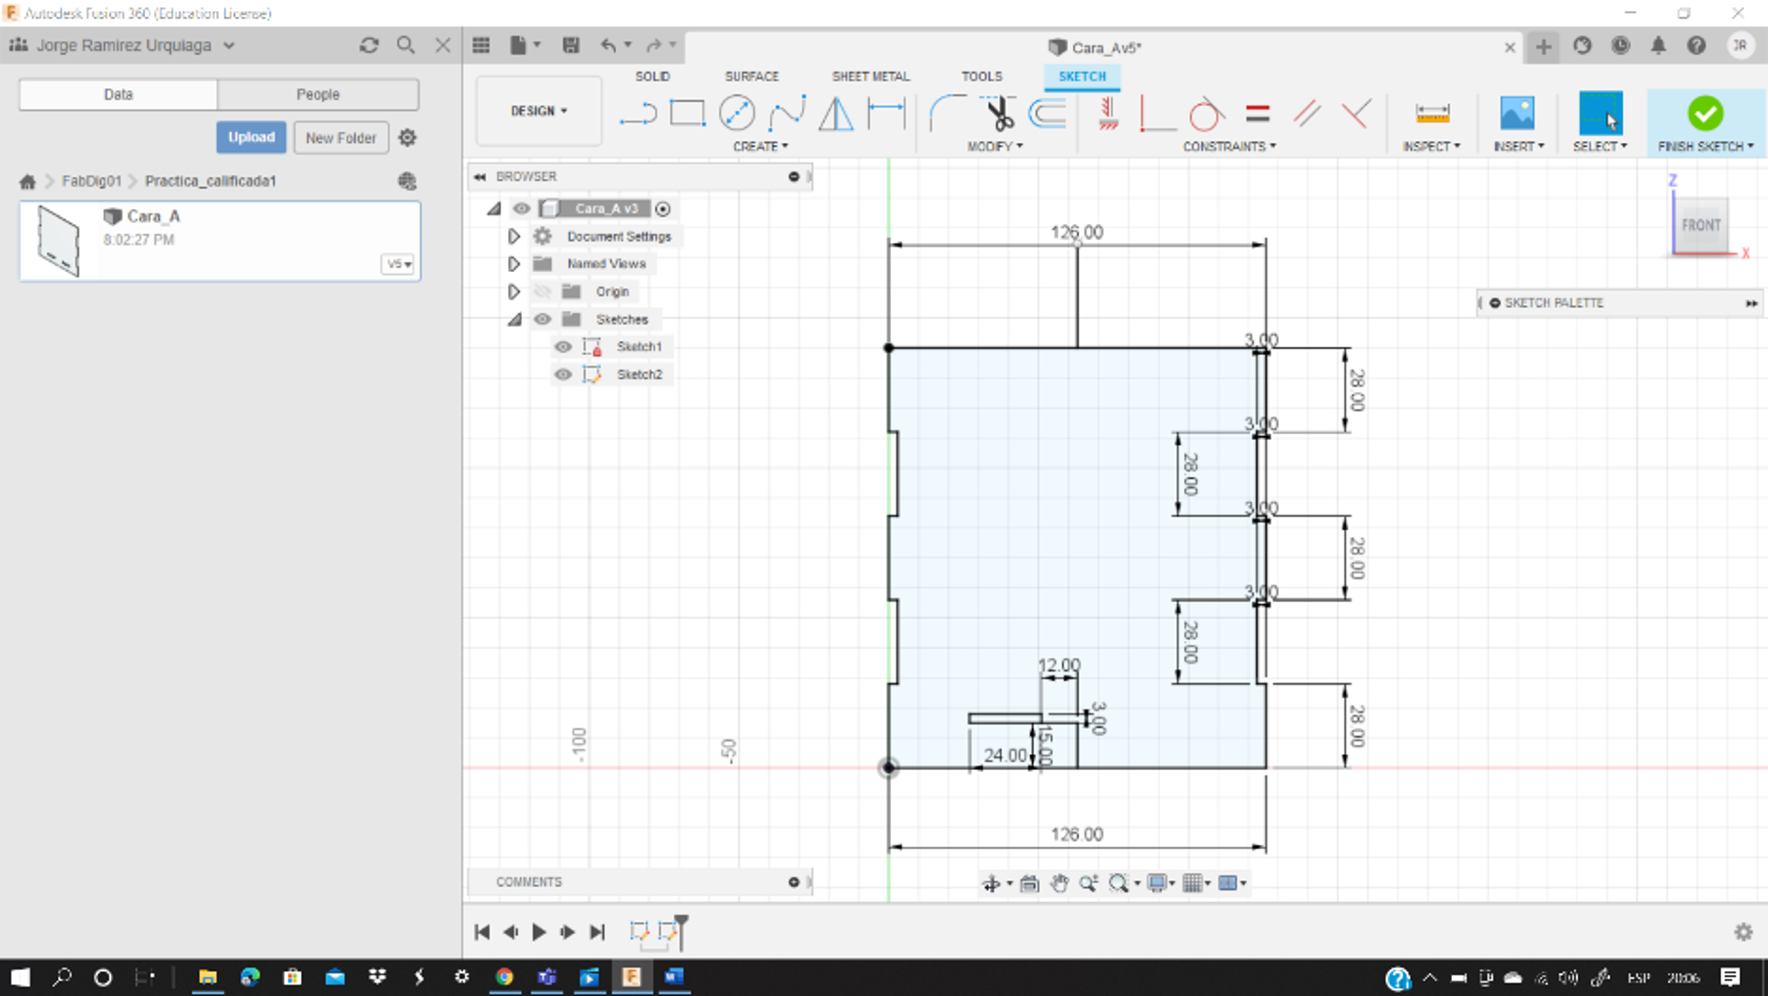The image size is (1768, 996).
Task: Apply Parallel constraint
Action: click(x=1307, y=113)
